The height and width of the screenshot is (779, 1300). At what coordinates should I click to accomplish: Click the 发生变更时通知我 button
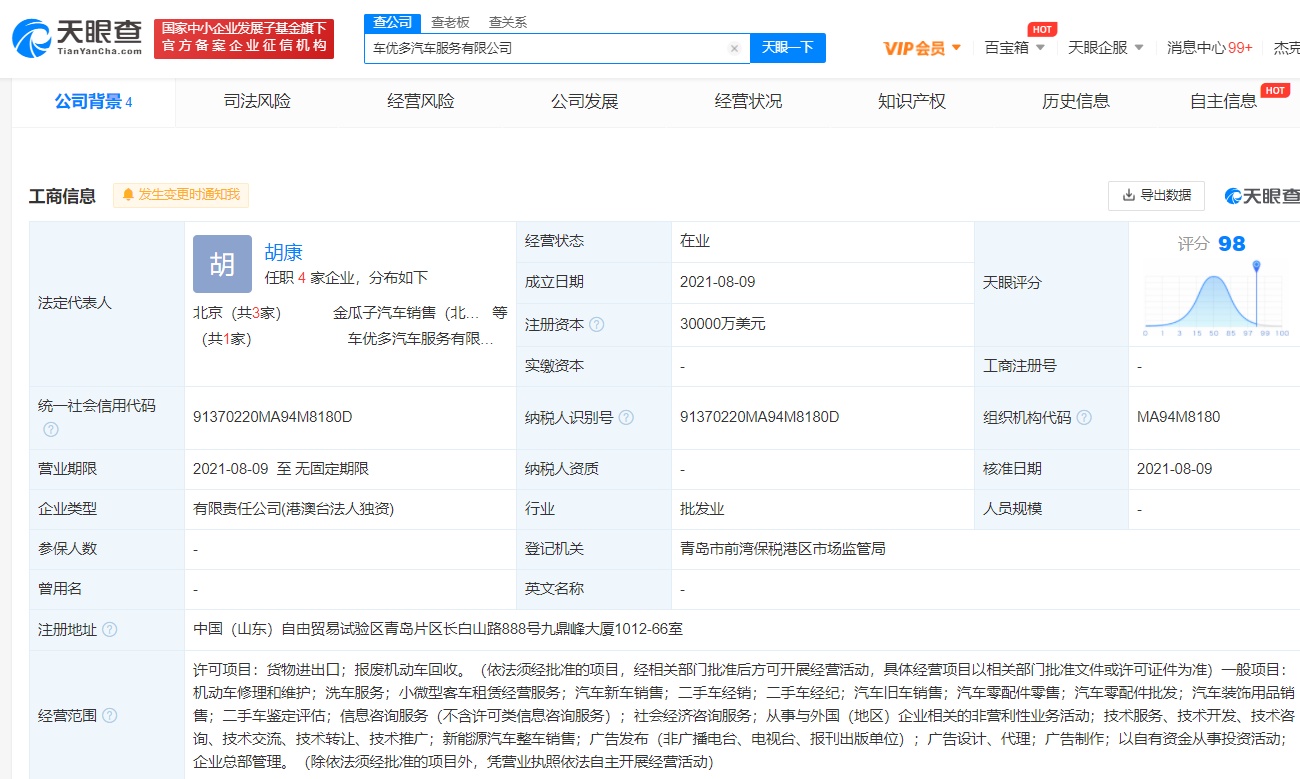click(x=181, y=195)
